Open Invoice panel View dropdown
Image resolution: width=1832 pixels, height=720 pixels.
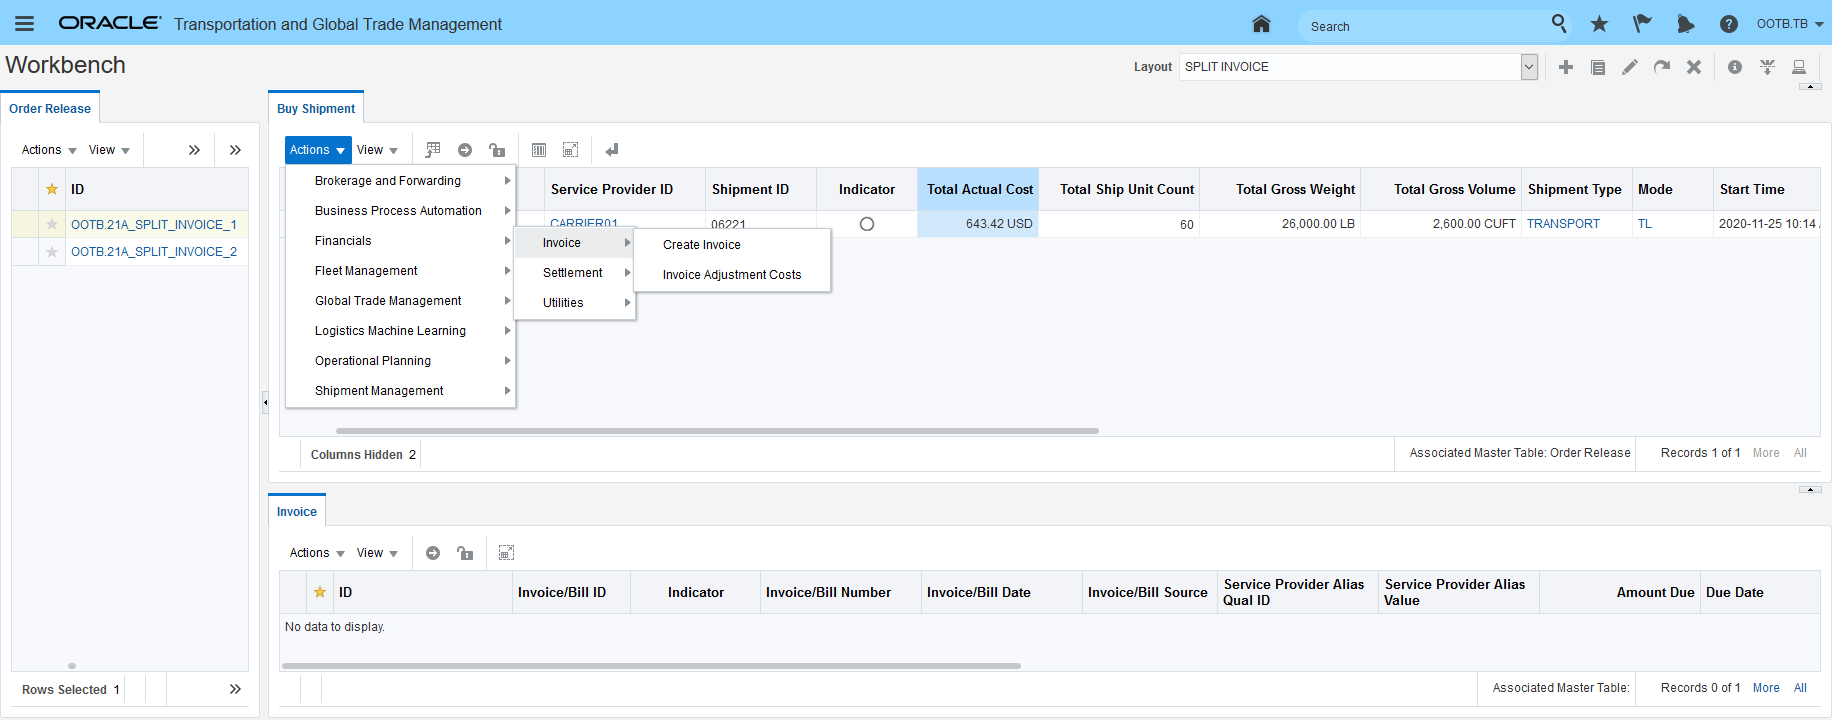tap(377, 553)
